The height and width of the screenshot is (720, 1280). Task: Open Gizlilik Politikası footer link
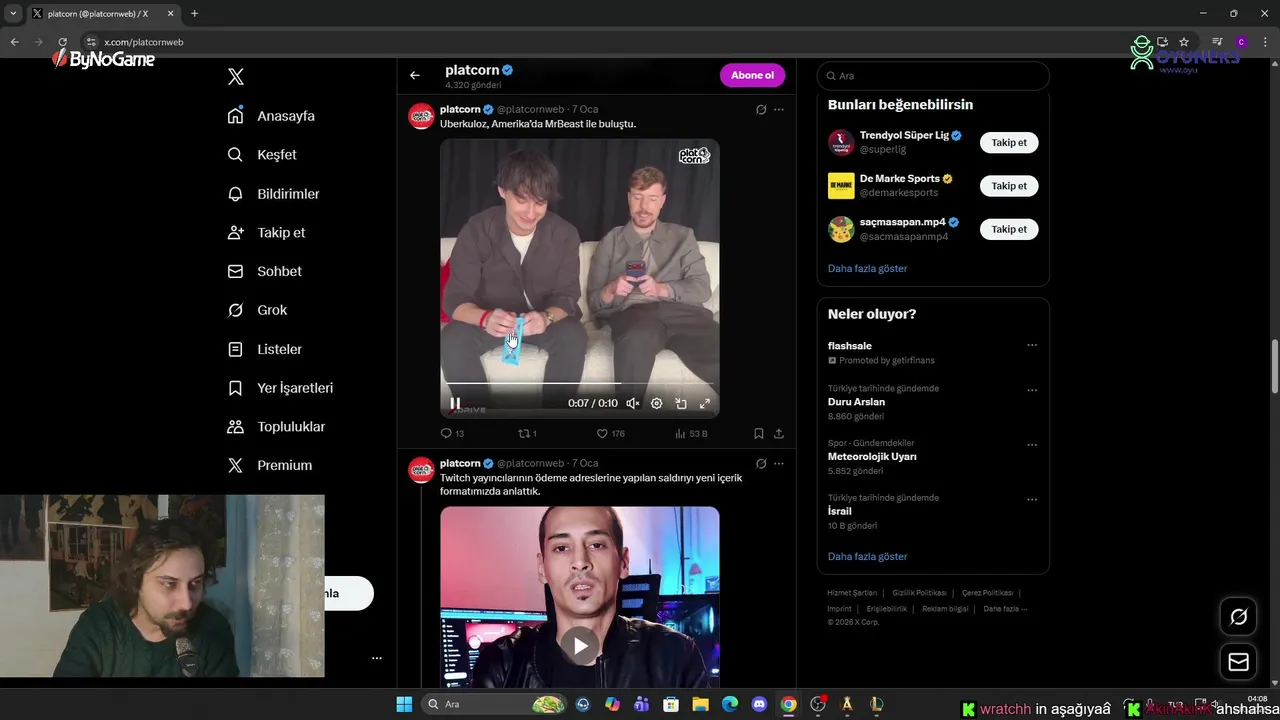pyautogui.click(x=919, y=593)
